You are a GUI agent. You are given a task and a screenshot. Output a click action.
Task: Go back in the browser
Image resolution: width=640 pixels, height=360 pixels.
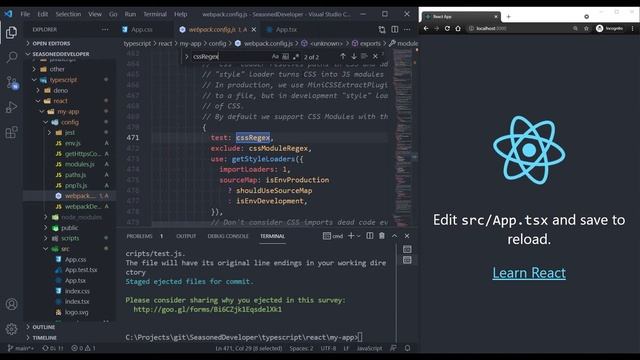pos(426,28)
